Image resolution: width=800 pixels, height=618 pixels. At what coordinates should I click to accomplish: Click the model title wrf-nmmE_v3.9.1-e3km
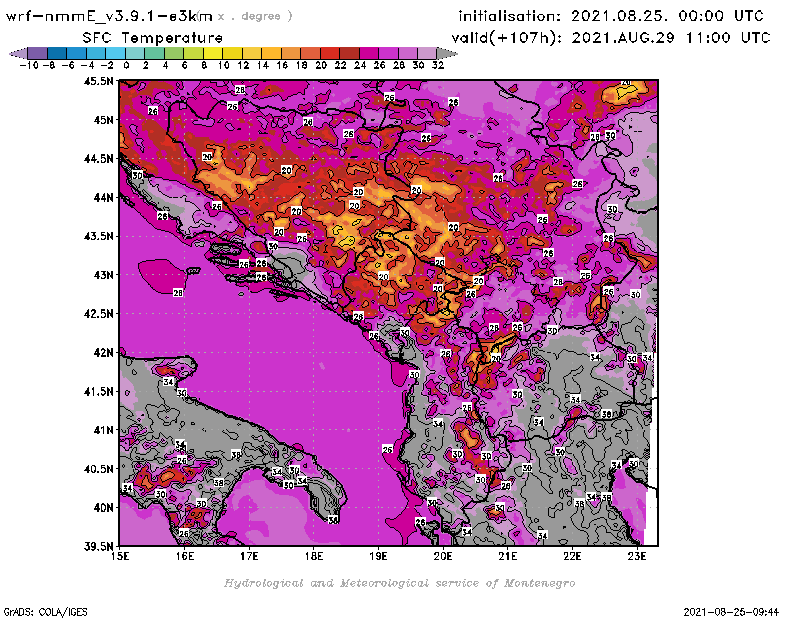point(109,16)
